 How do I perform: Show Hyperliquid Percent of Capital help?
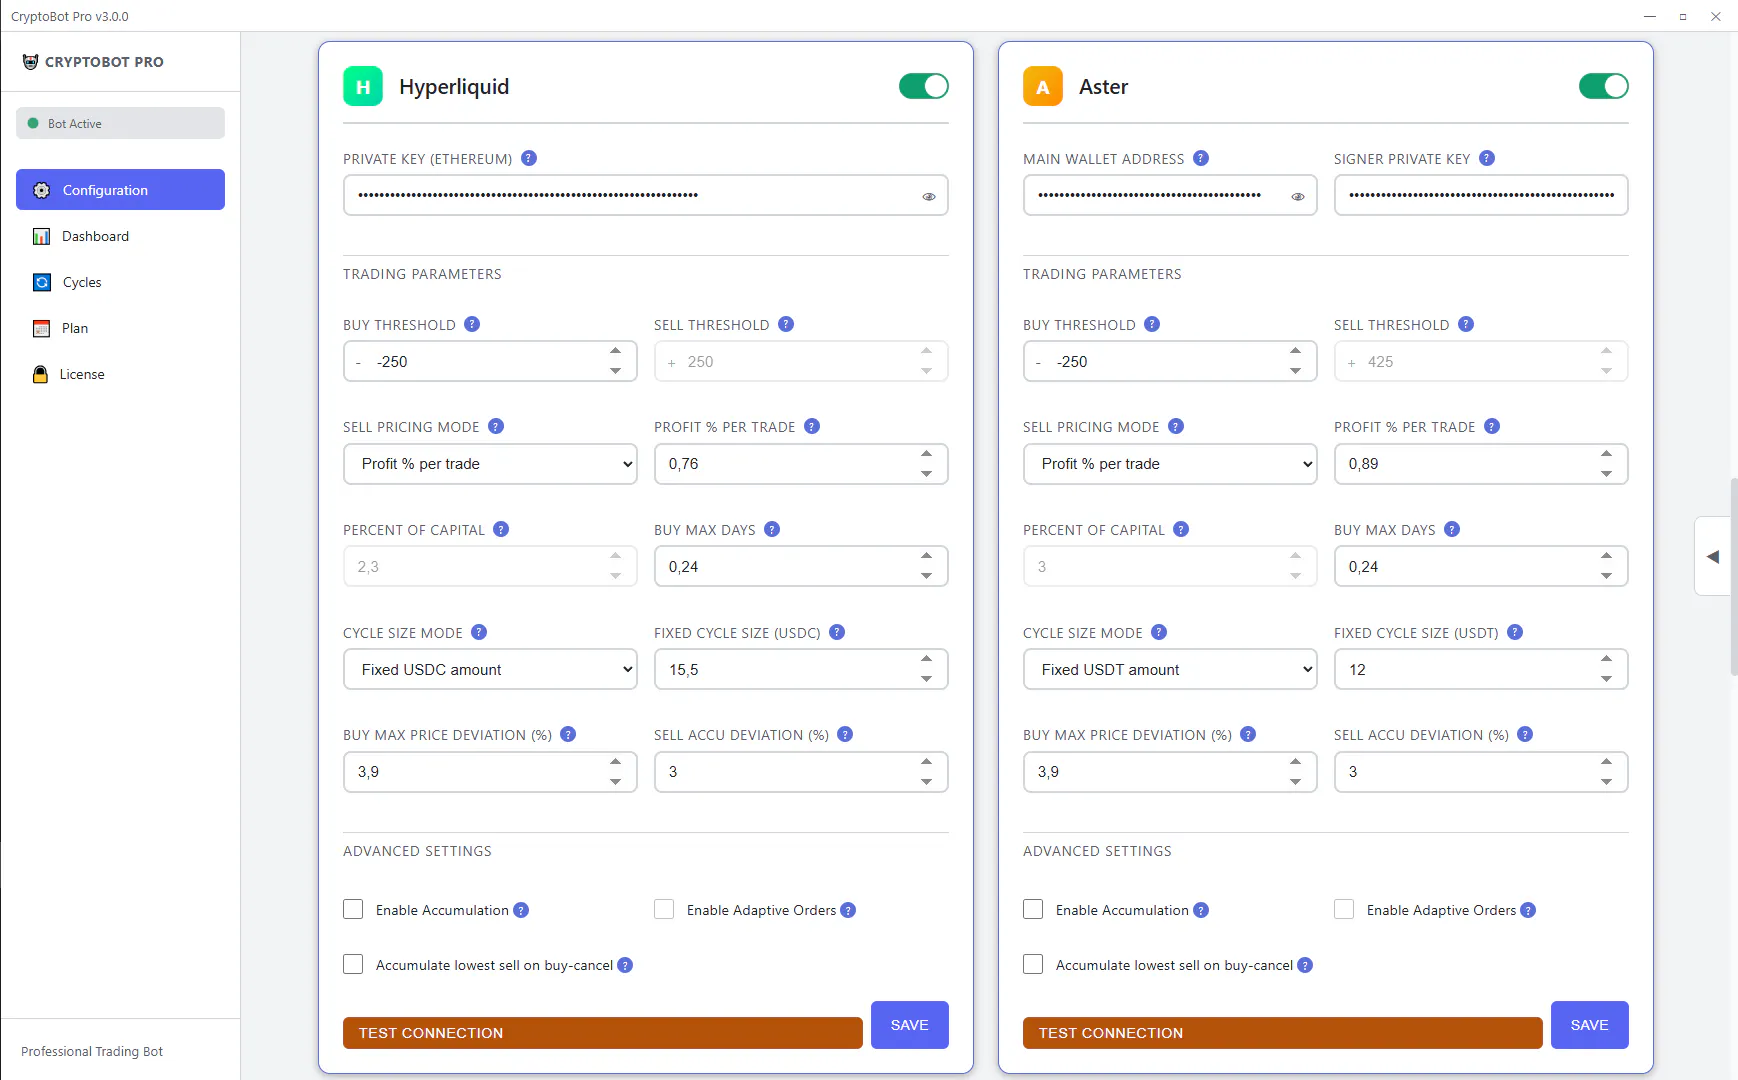[x=501, y=529]
